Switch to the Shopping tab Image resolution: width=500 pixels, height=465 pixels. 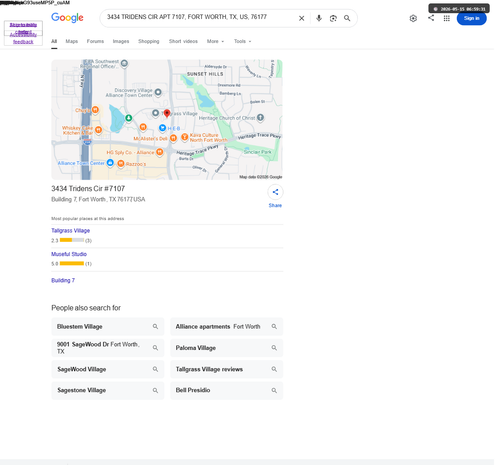[149, 41]
